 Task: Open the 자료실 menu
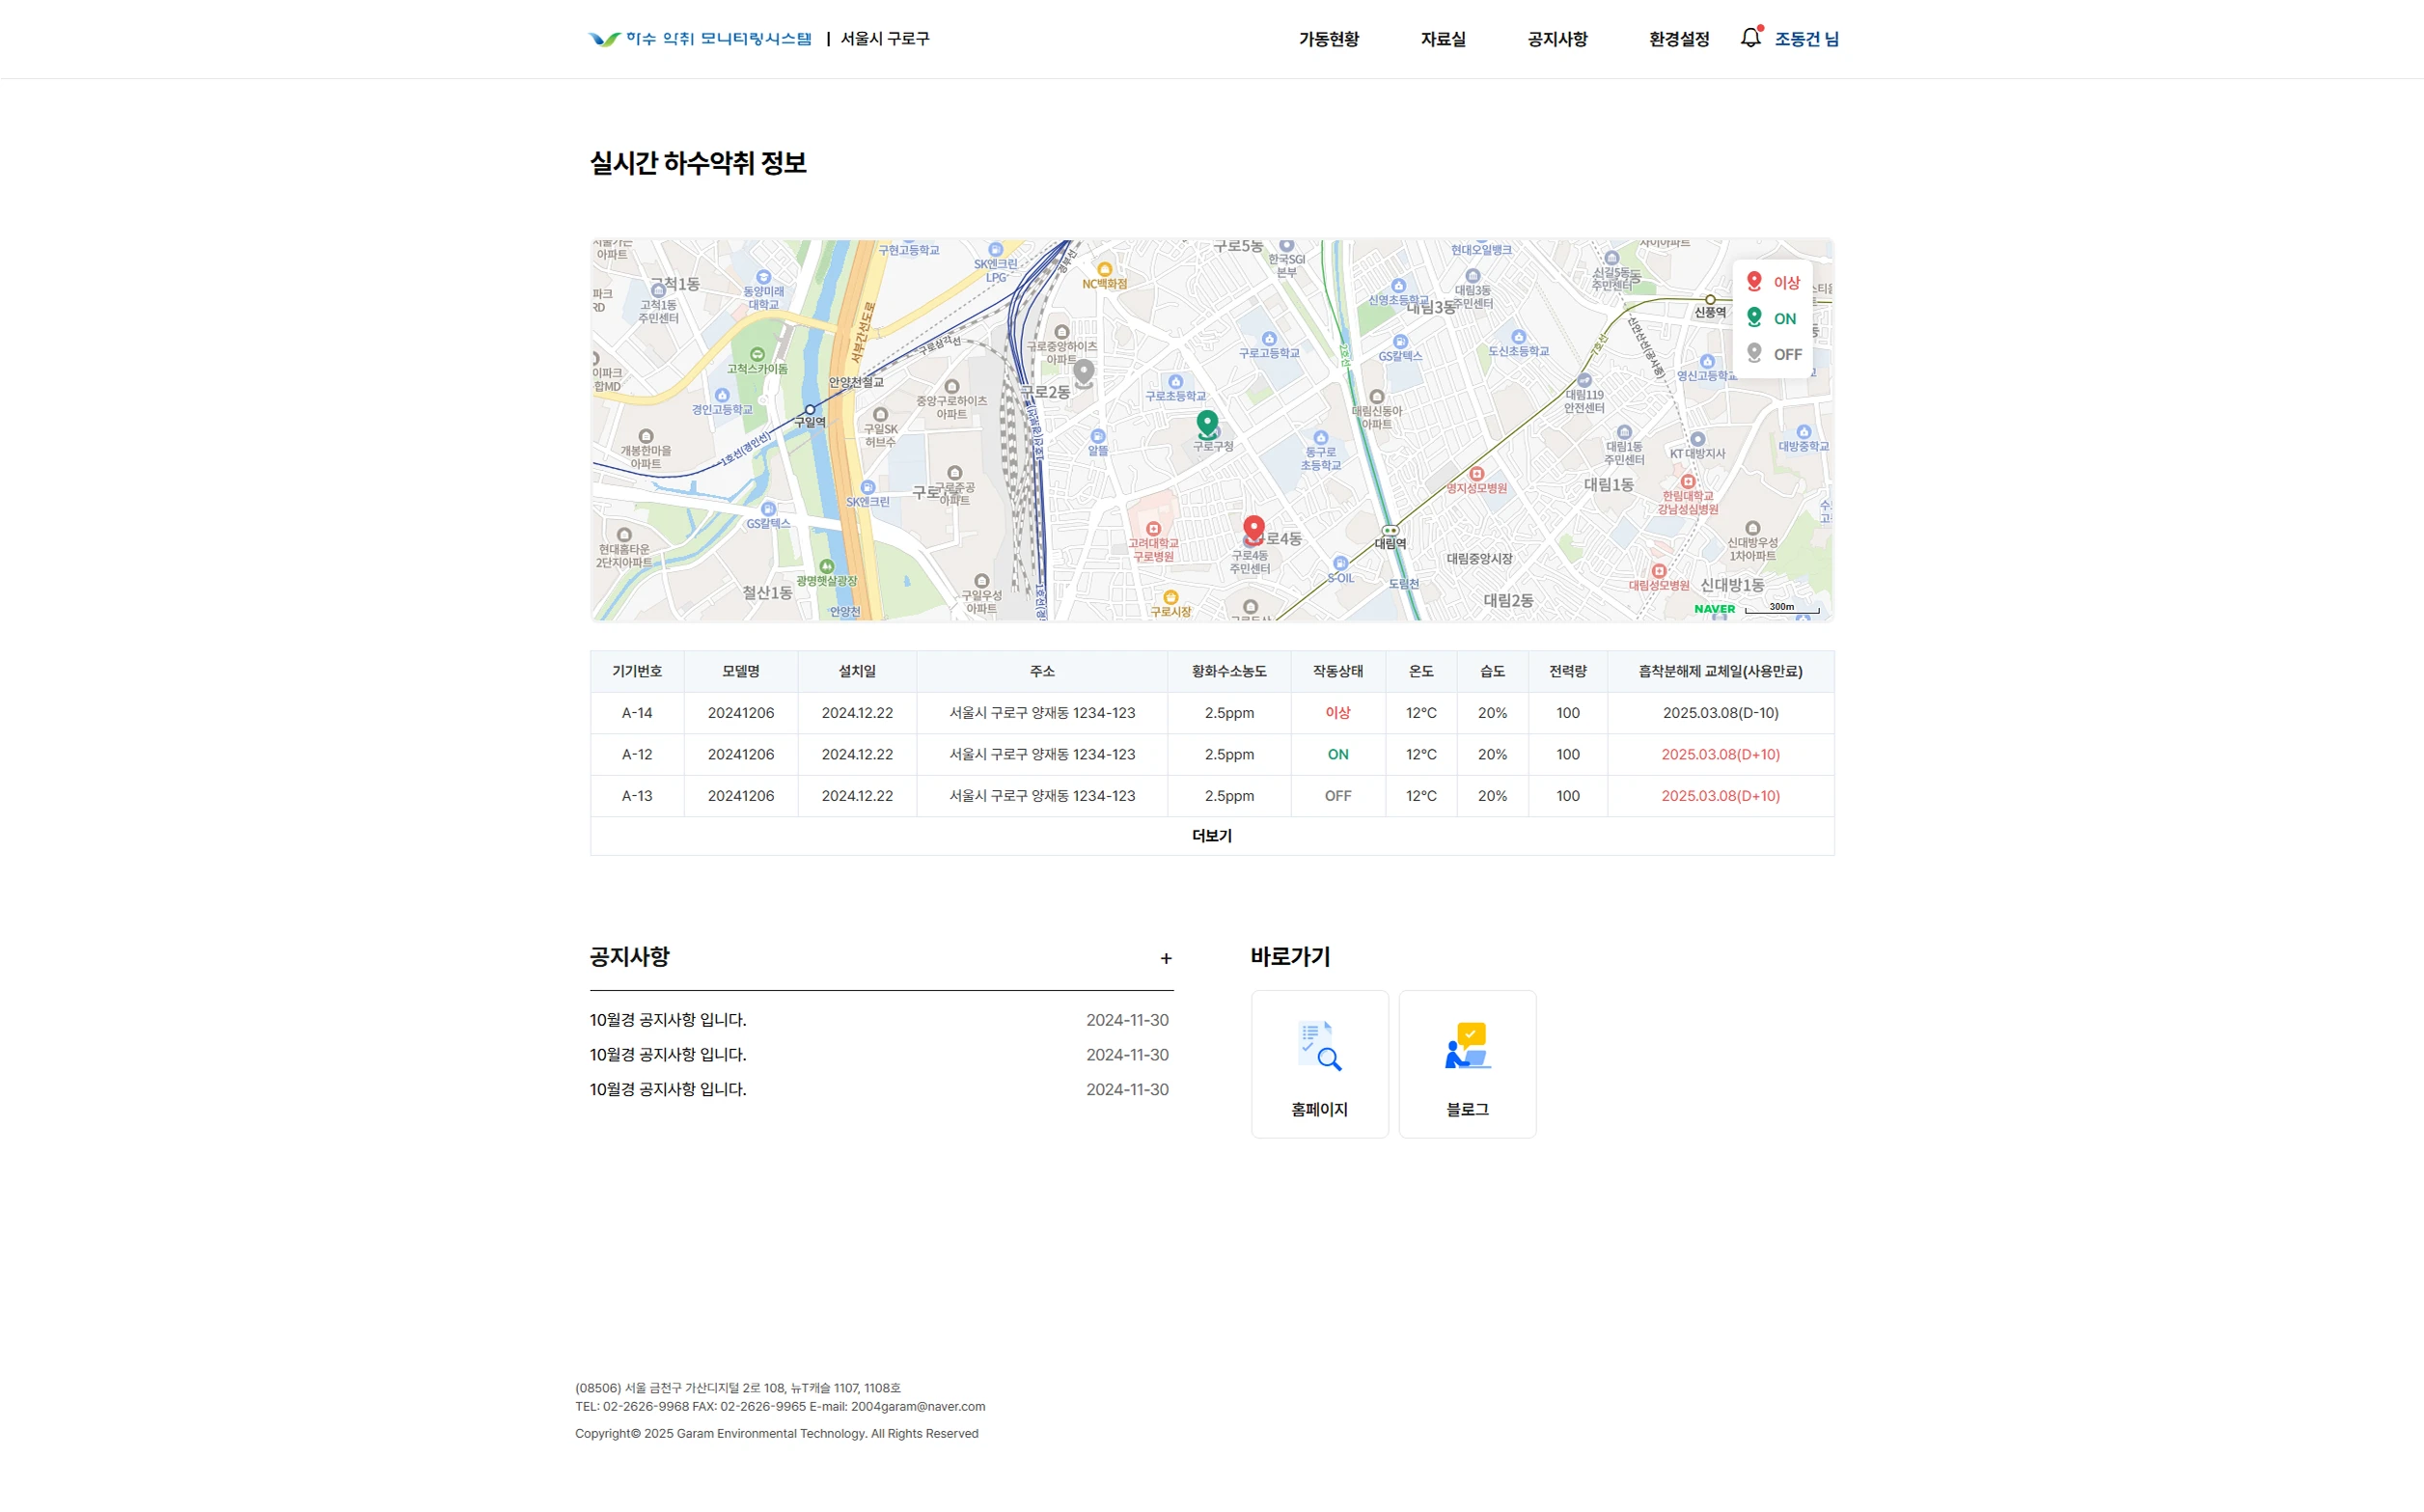(1443, 39)
